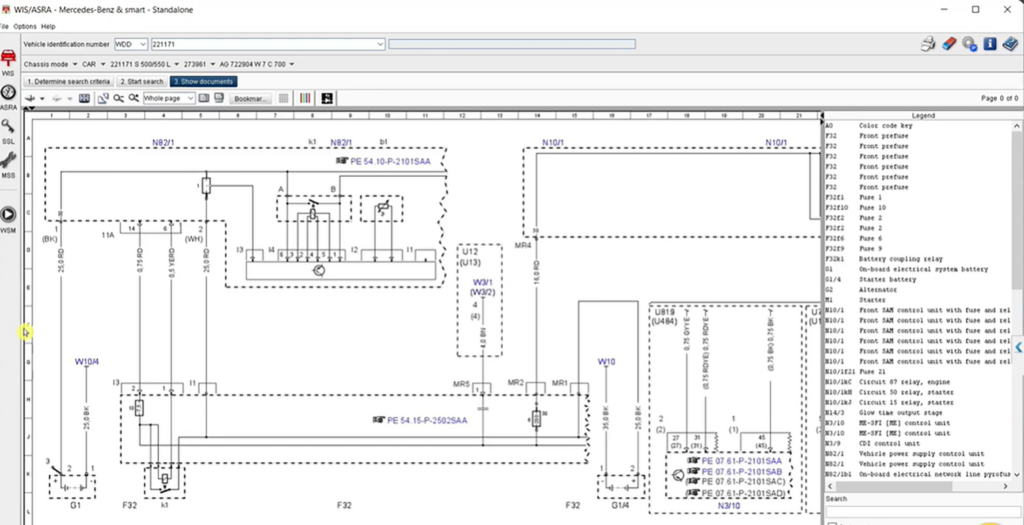Open the help book icon
The height and width of the screenshot is (525, 1024).
(1010, 44)
